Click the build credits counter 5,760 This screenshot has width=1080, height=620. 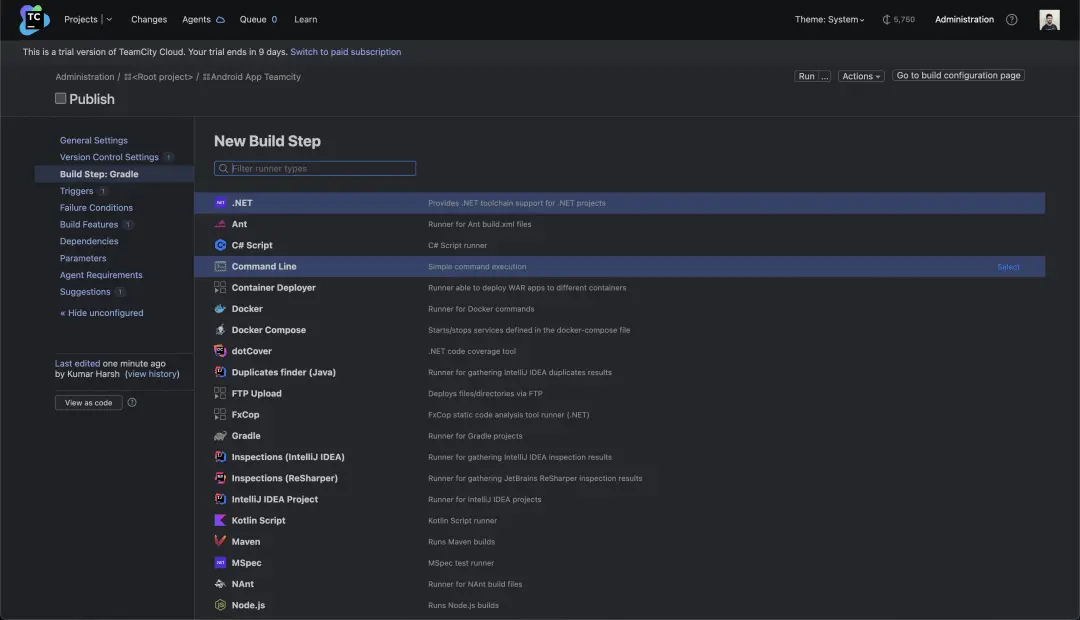(899, 19)
